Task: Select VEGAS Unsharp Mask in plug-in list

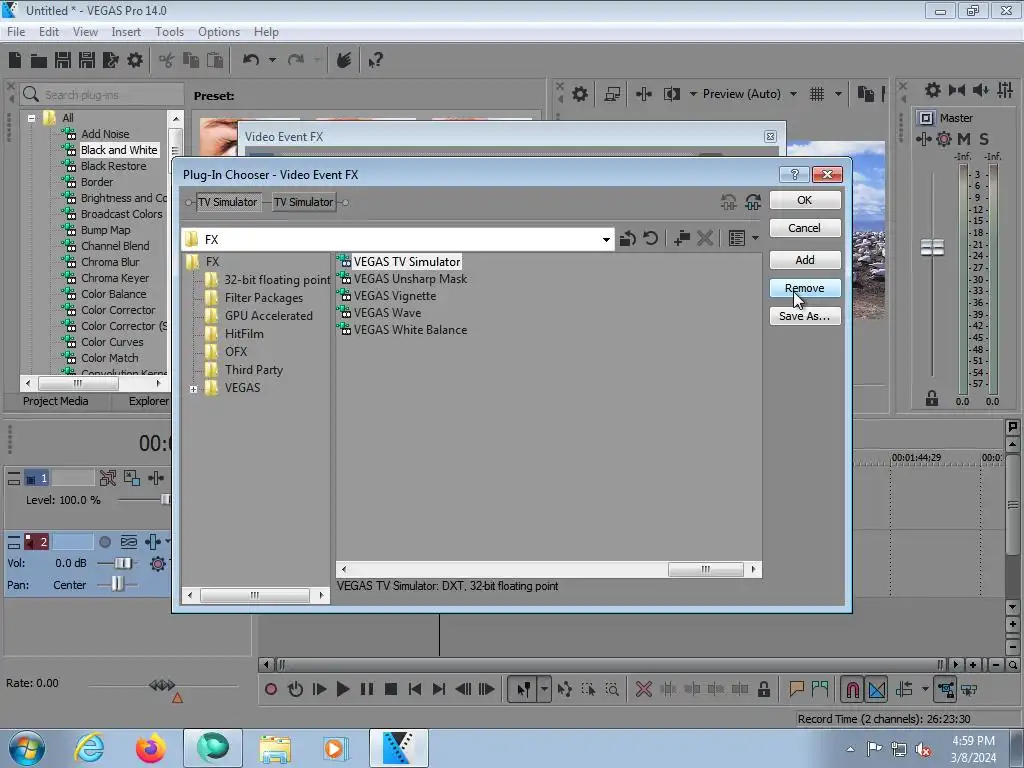Action: pos(410,279)
